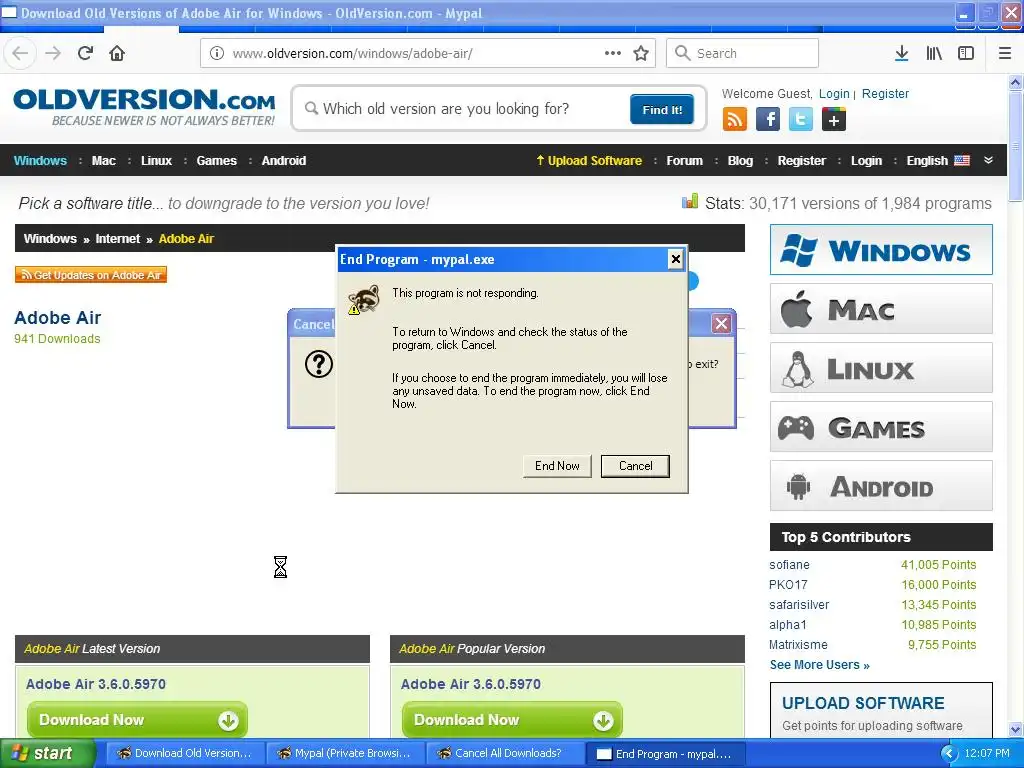This screenshot has width=1024, height=768.
Task: Click Register link beside Welcome Guest
Action: pyautogui.click(x=885, y=93)
